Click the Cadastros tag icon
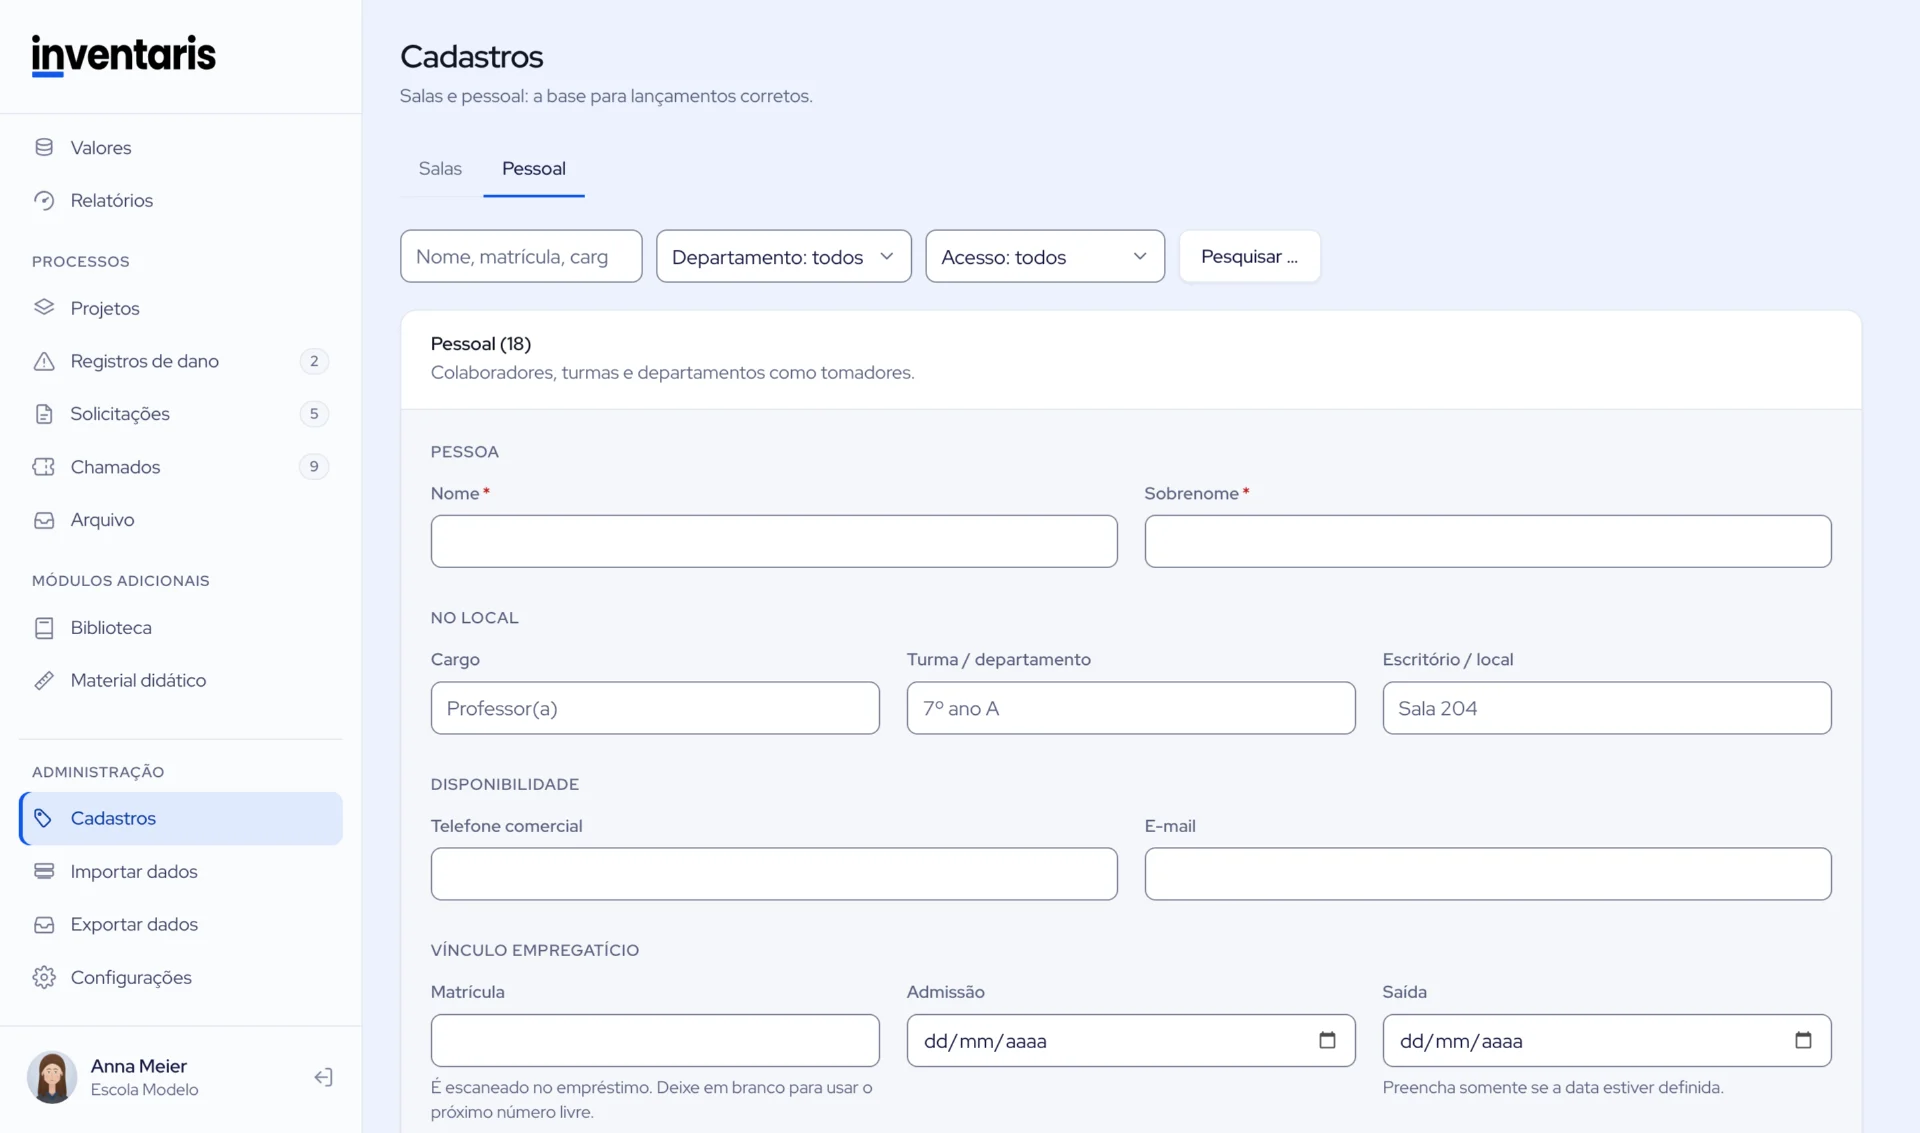The height and width of the screenshot is (1133, 1920). tap(43, 818)
